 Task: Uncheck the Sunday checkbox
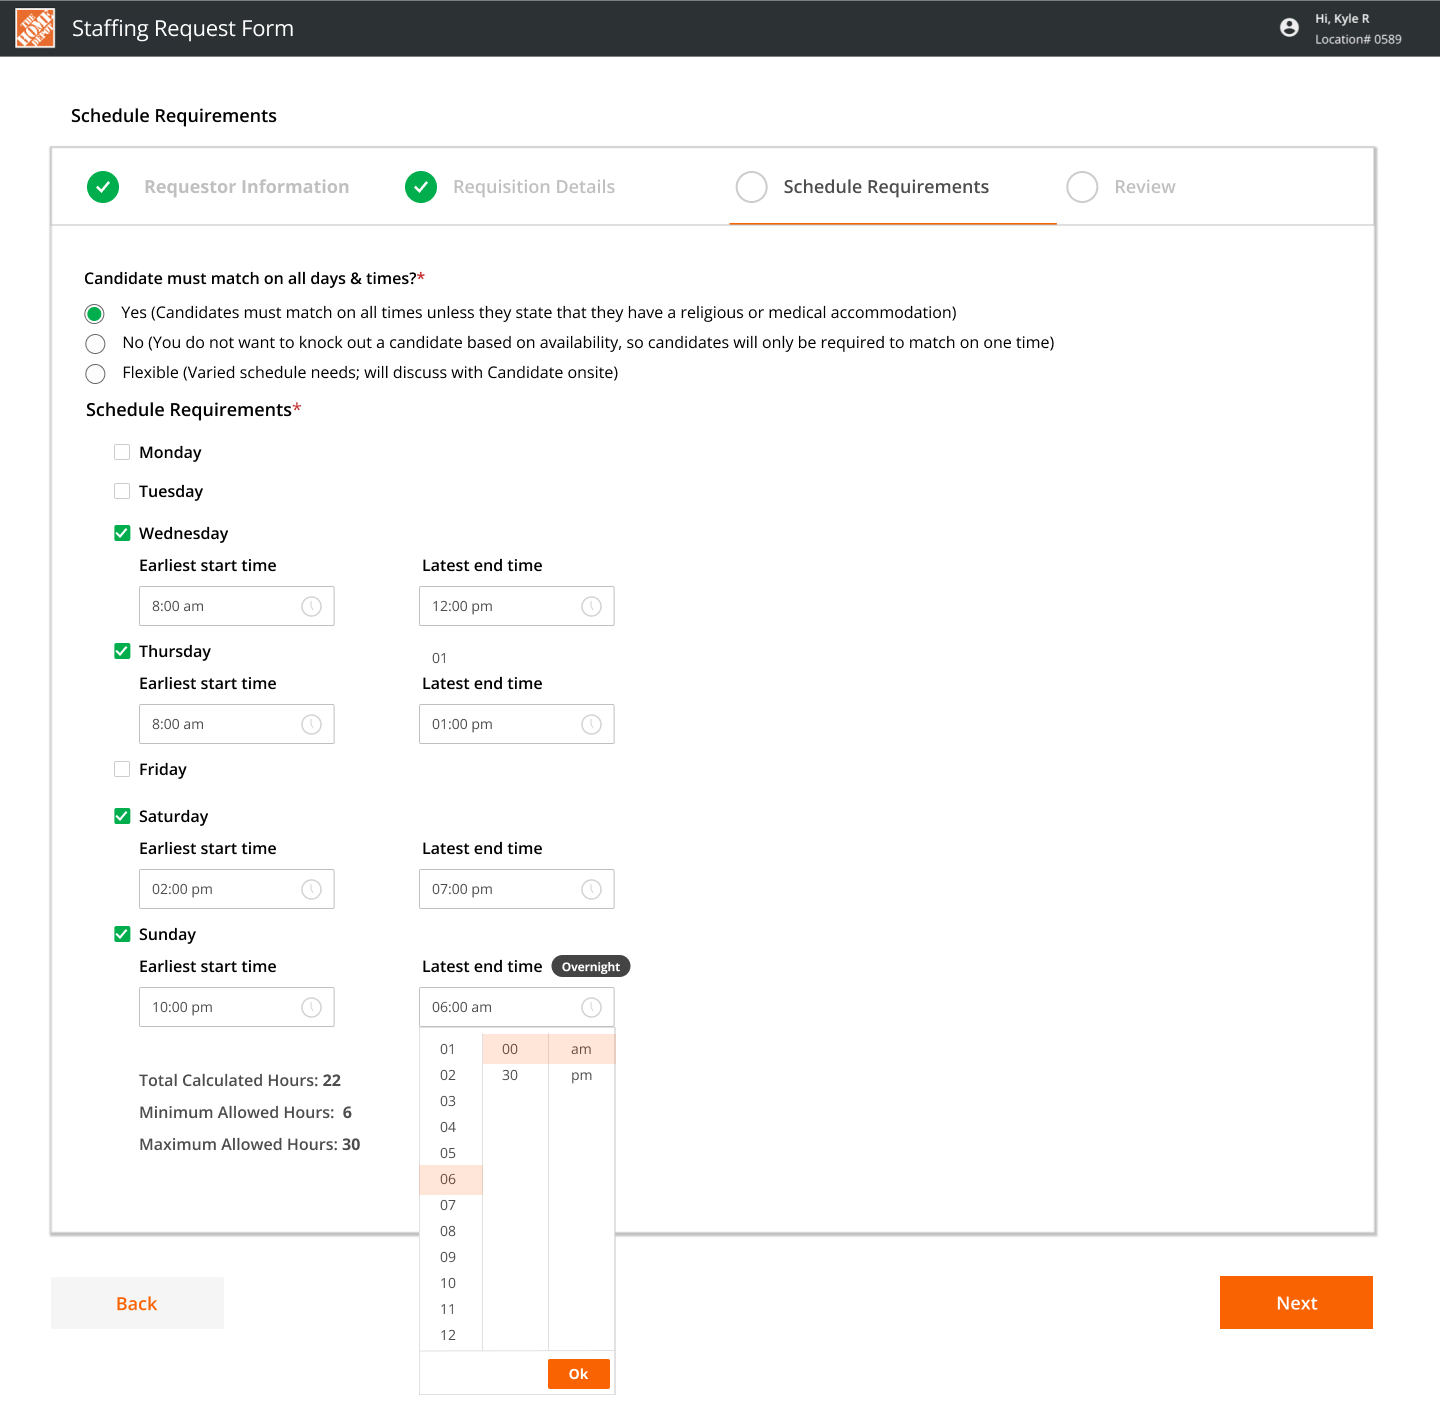click(122, 934)
